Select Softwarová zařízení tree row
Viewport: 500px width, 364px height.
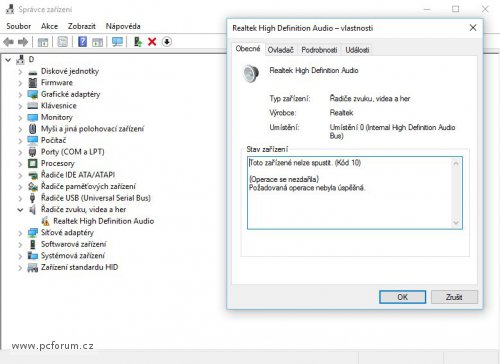[73, 244]
